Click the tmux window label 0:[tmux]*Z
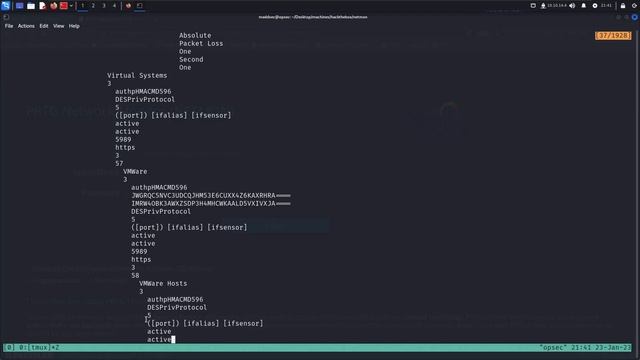 [39, 348]
